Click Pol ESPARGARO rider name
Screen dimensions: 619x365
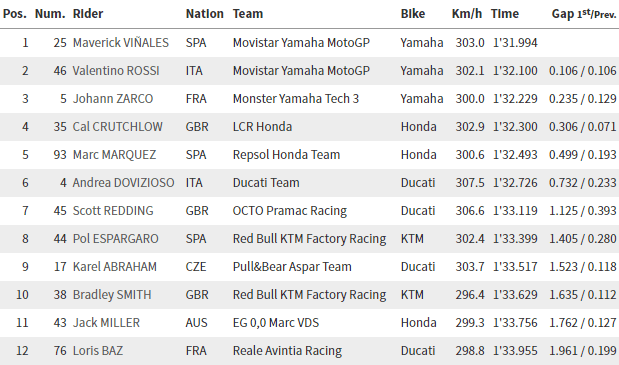point(116,239)
